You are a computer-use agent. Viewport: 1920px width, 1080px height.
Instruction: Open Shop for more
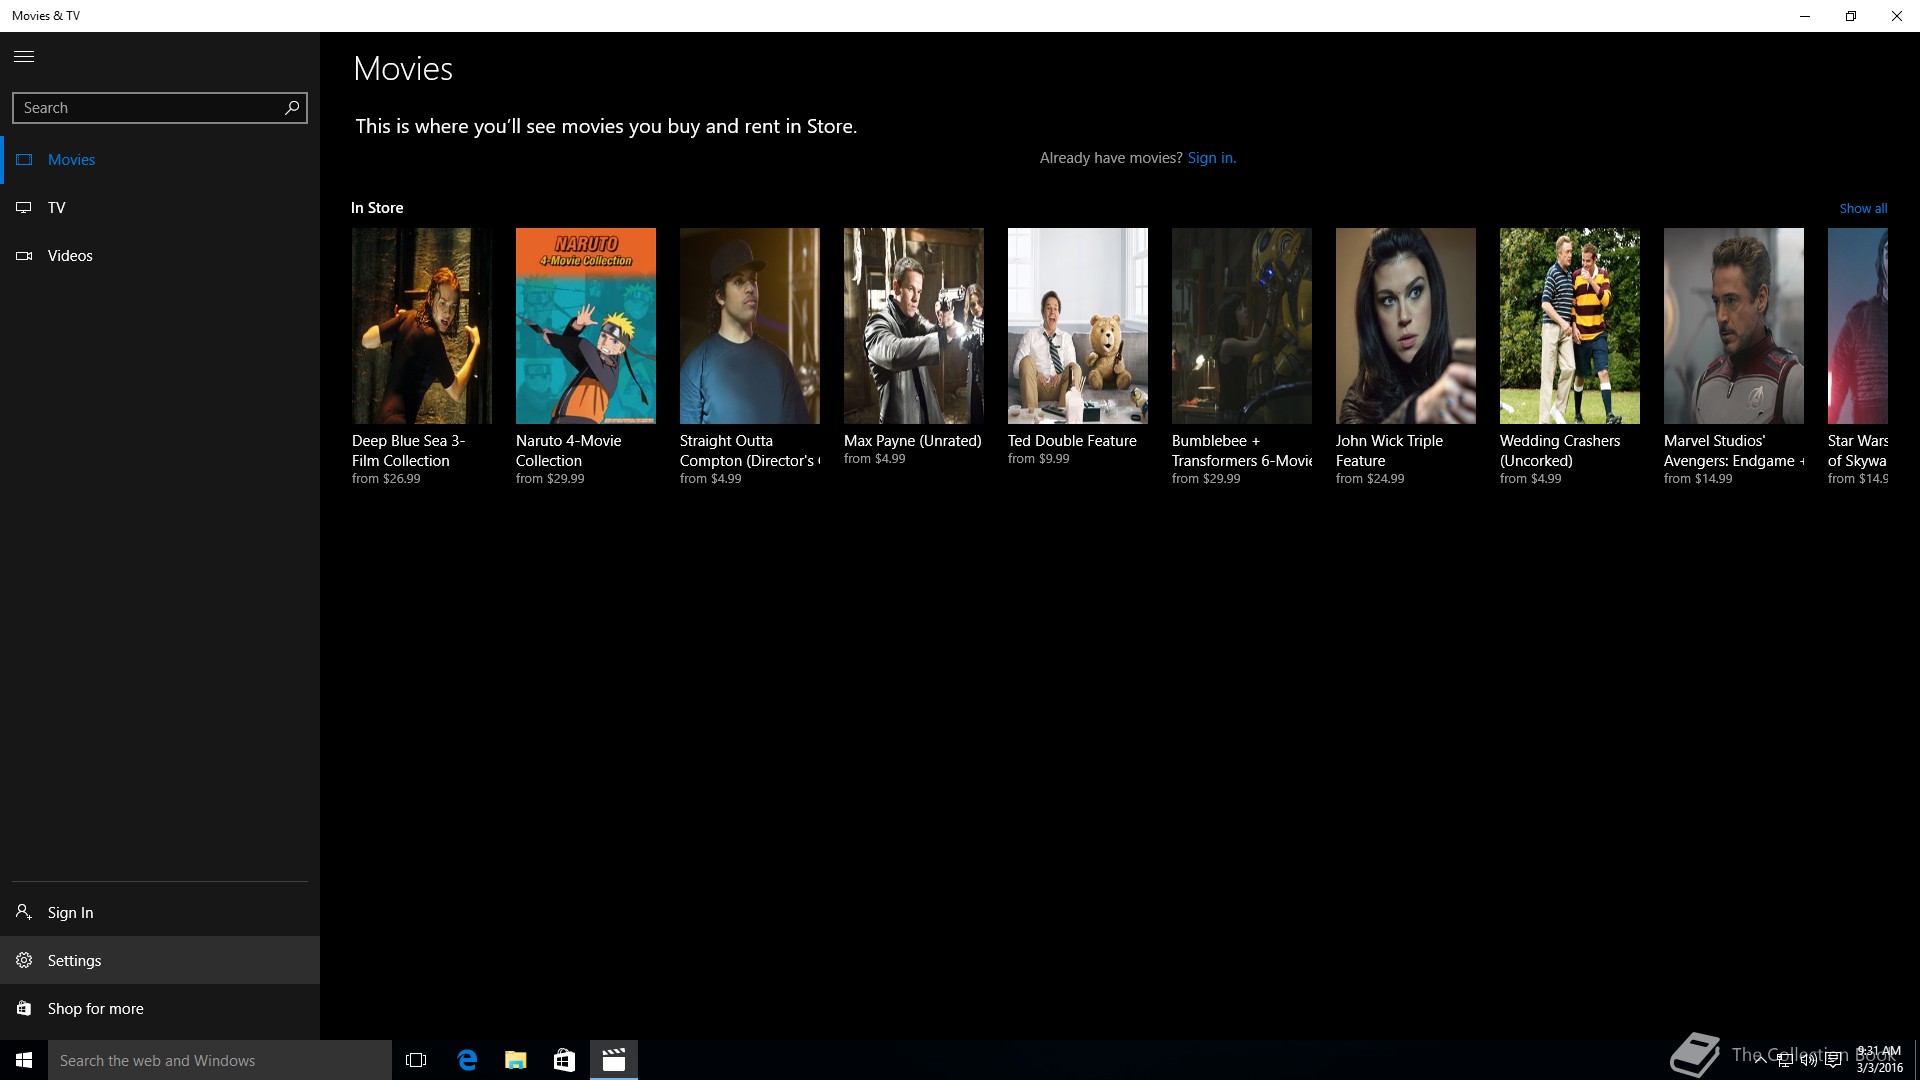160,1008
